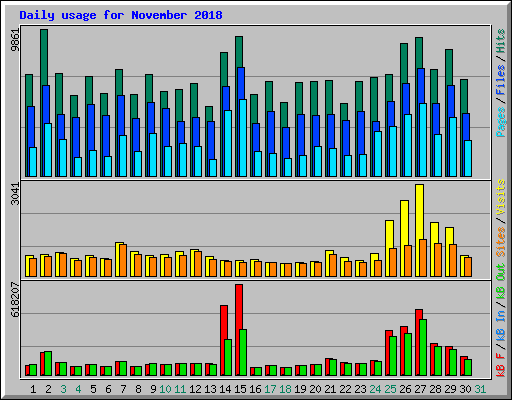Viewport: 512px width, 400px height.
Task: Click the yellow Visits bar for day 27
Action: click(420, 212)
